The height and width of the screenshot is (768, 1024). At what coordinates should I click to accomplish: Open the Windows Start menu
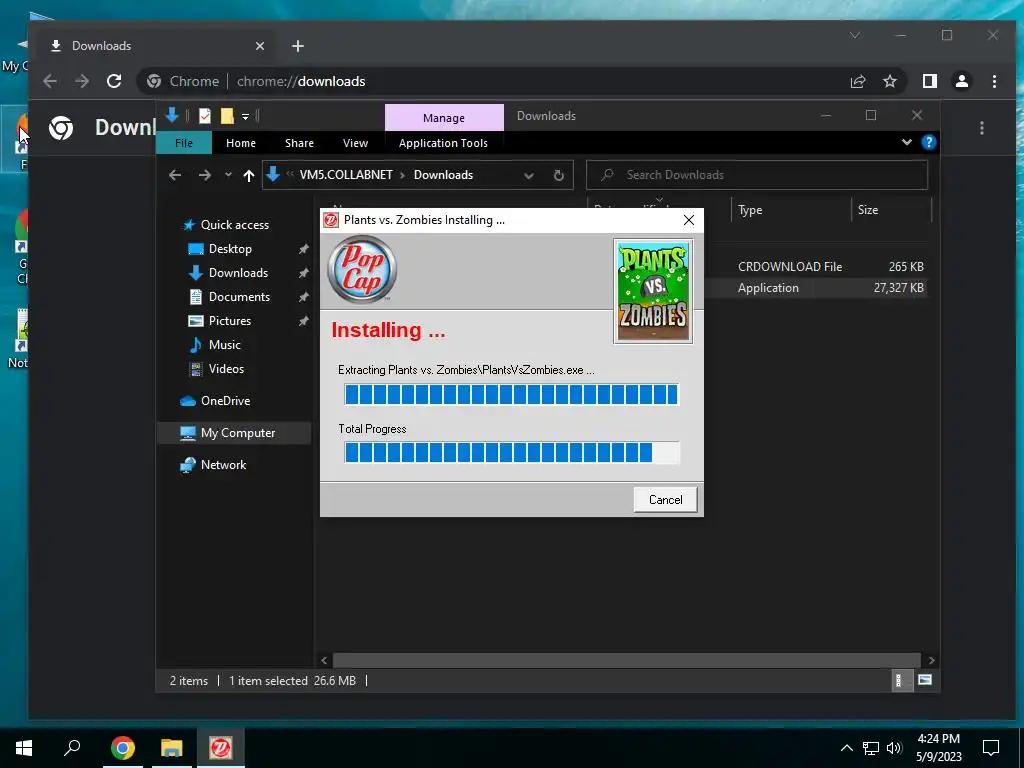point(24,747)
